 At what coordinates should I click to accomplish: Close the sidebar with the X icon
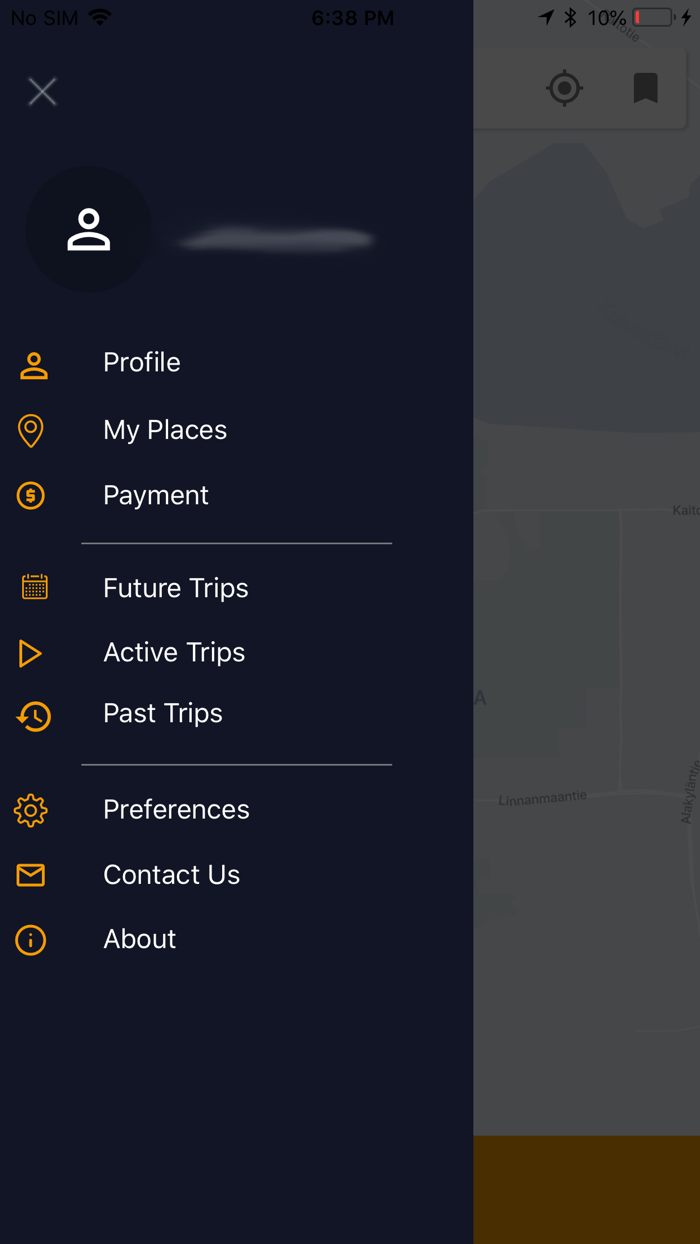pos(42,91)
